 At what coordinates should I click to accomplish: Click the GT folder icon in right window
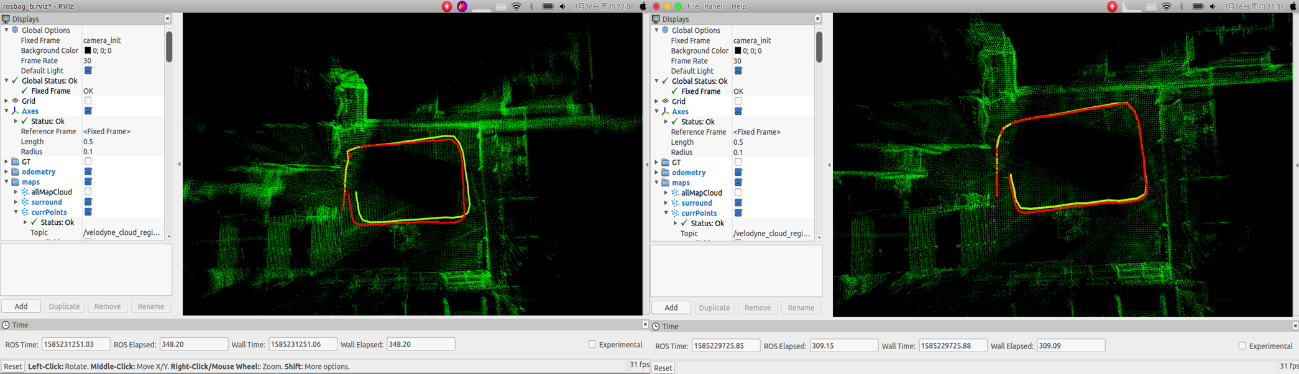664,162
